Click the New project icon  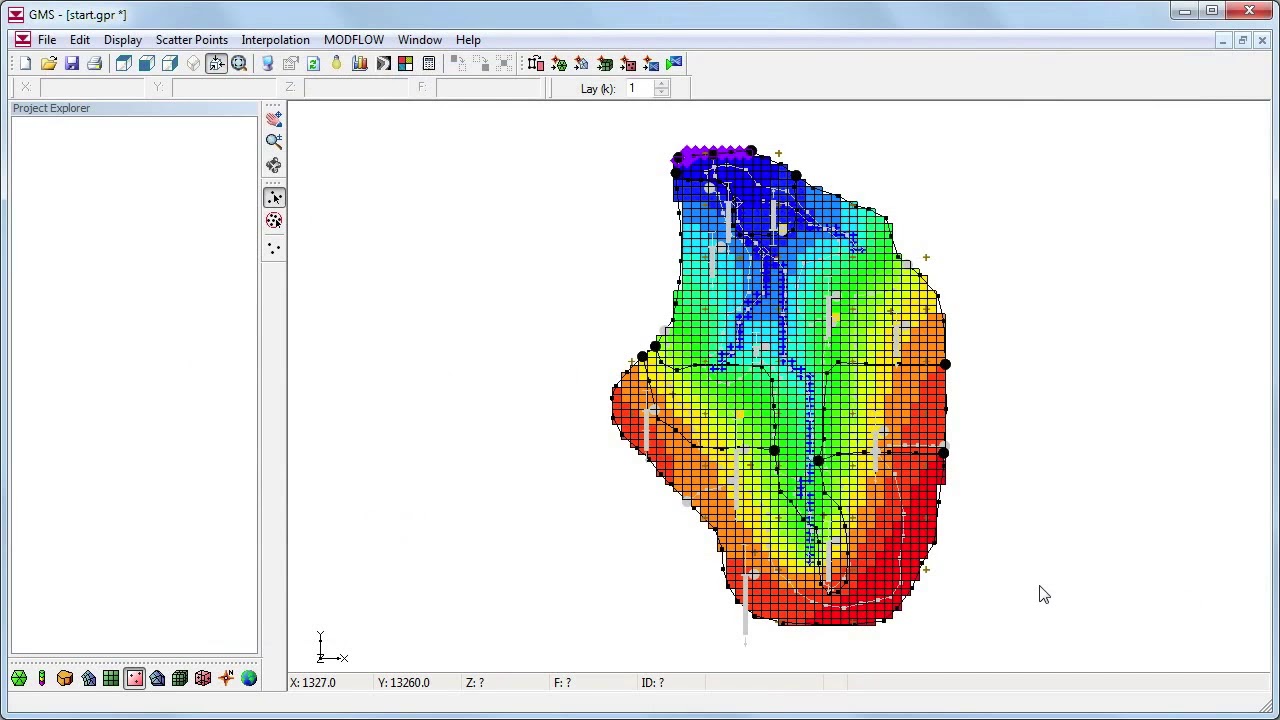click(25, 64)
